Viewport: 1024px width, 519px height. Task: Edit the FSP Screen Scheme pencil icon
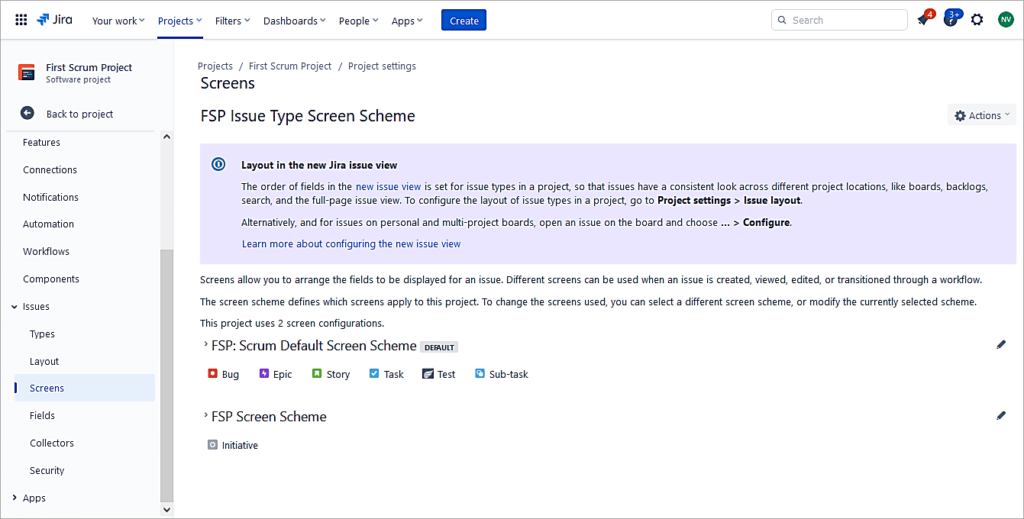click(x=1001, y=415)
